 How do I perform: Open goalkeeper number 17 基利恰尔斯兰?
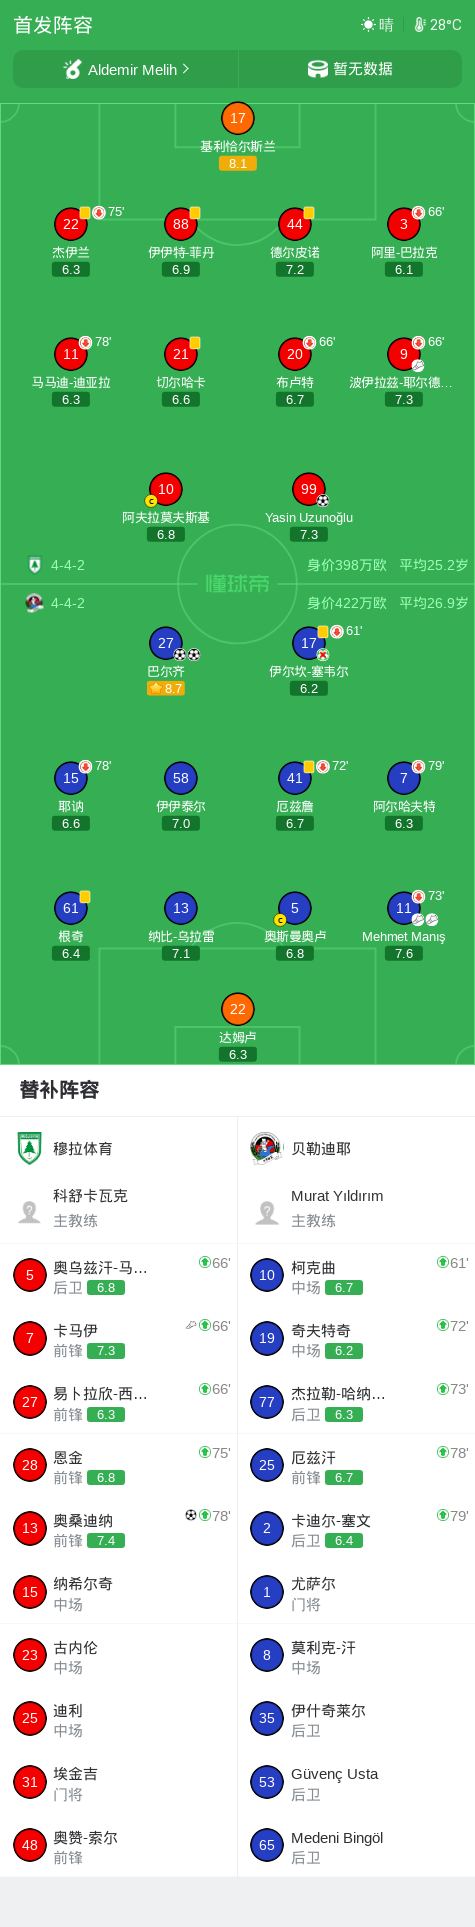pyautogui.click(x=238, y=118)
